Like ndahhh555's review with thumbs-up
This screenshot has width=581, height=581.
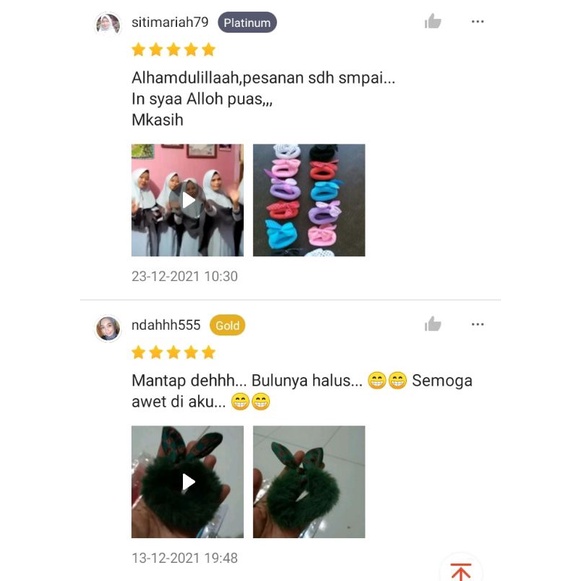(433, 324)
